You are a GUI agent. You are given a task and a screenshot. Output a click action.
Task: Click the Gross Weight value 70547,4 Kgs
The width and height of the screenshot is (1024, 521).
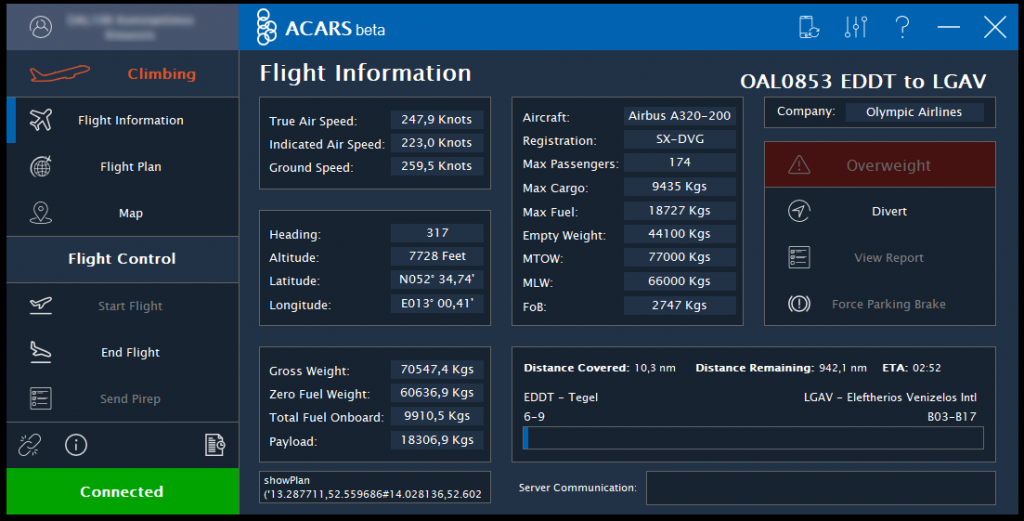[437, 369]
